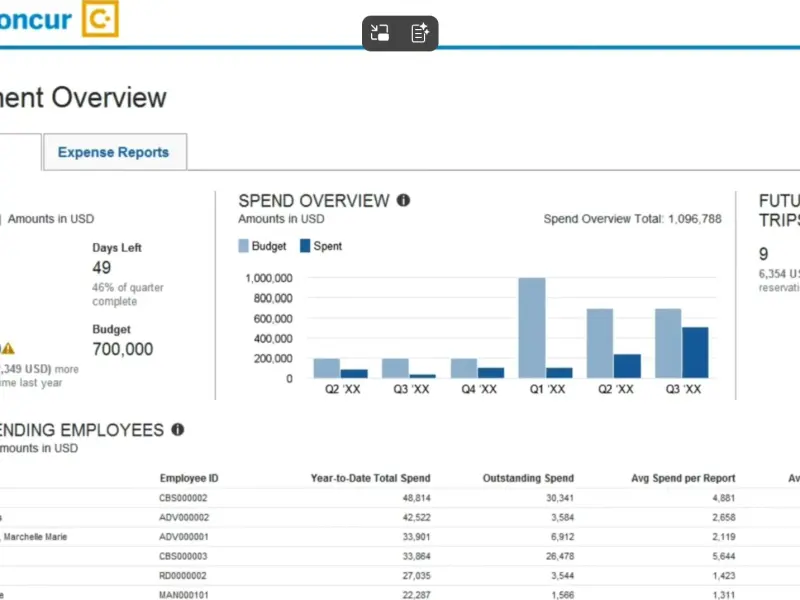Image resolution: width=800 pixels, height=600 pixels.
Task: Click the Spent legend color swatch
Action: 305,246
